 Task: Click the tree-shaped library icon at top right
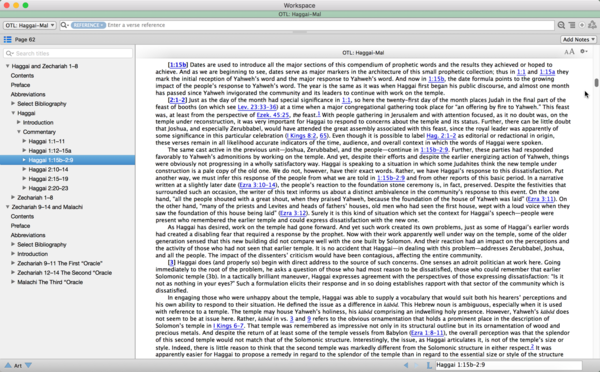tap(592, 25)
